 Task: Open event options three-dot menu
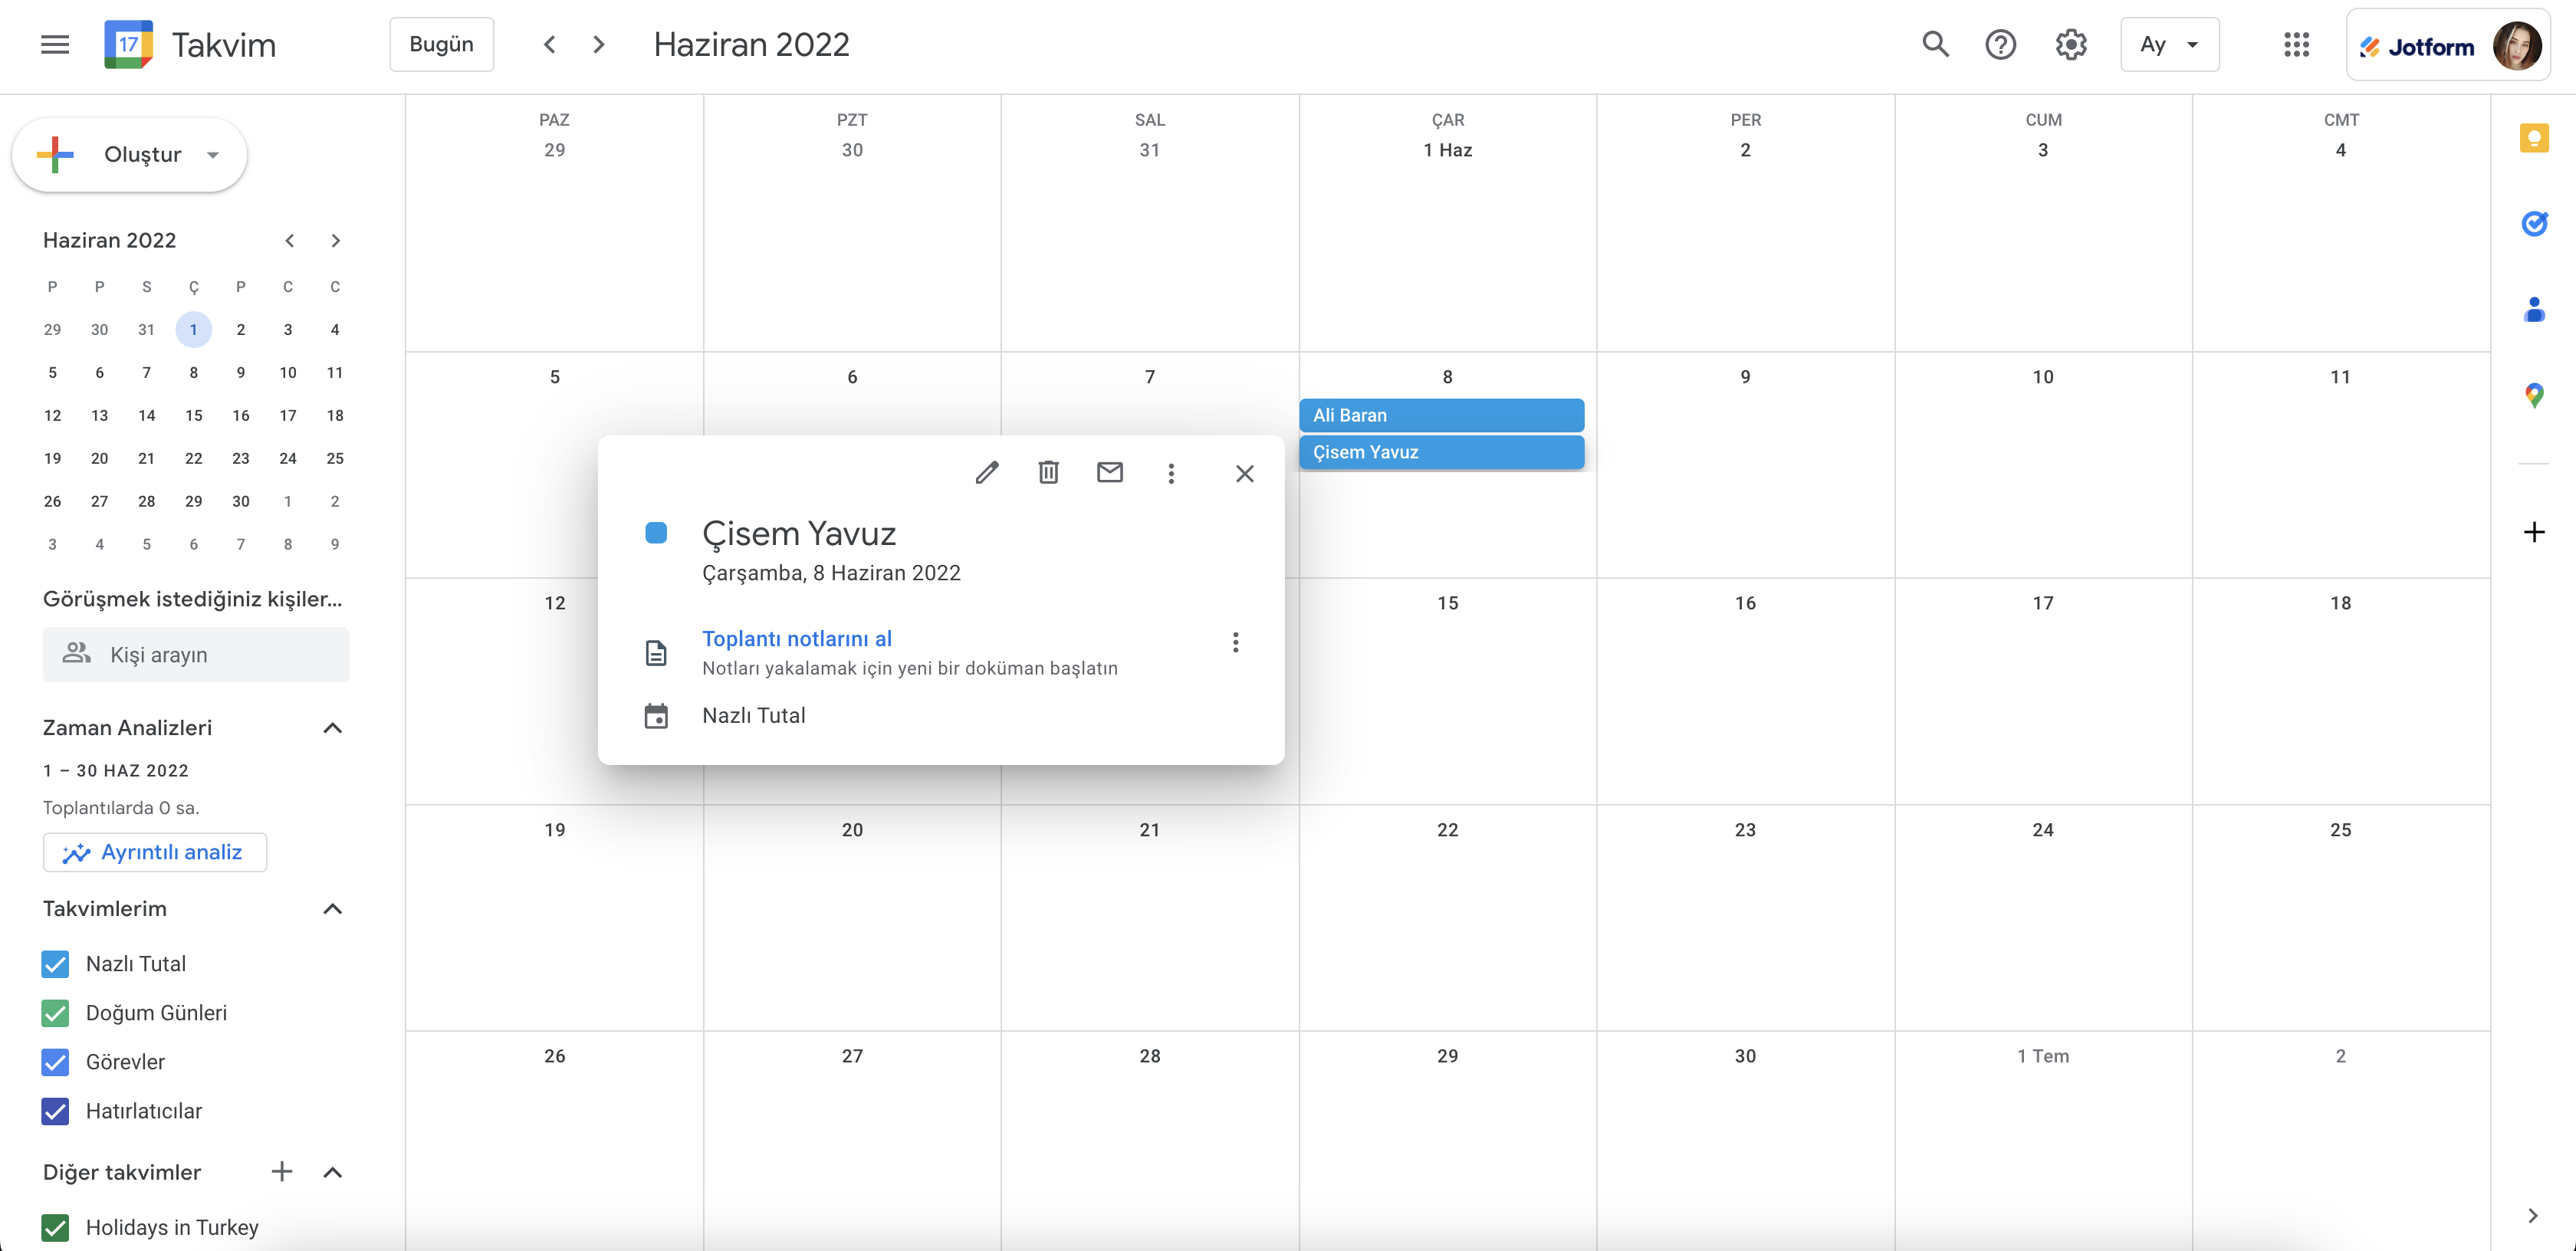1171,473
